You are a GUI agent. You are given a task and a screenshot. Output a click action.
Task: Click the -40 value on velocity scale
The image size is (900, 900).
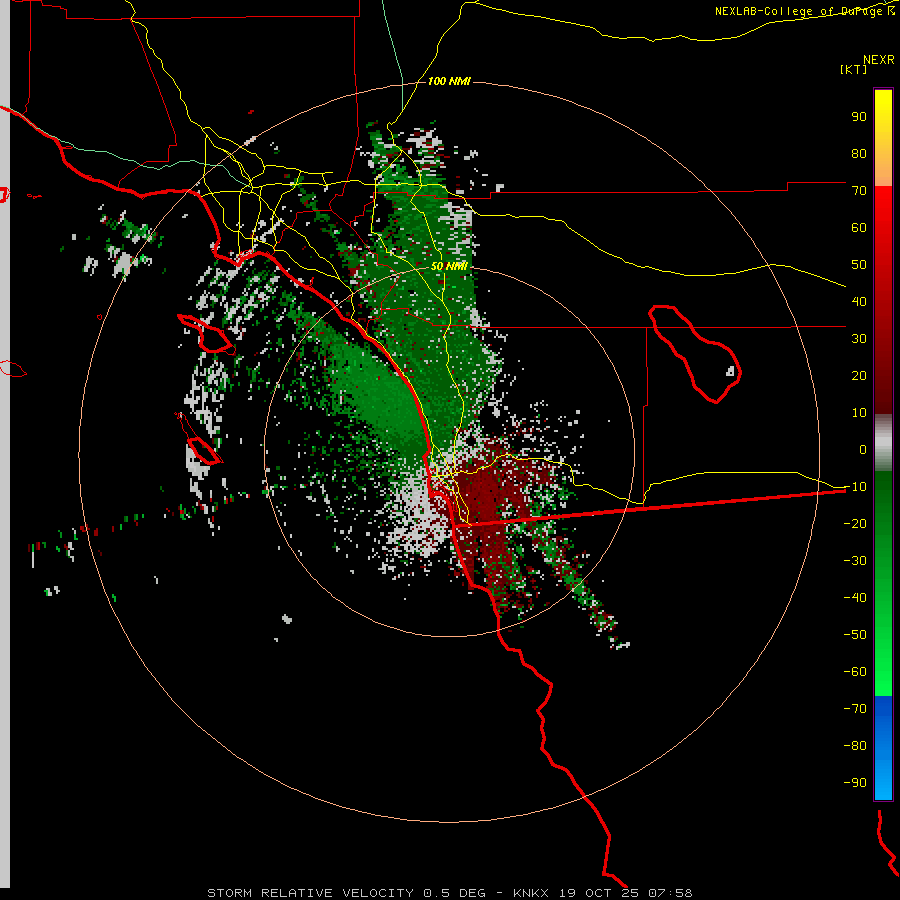tap(855, 598)
